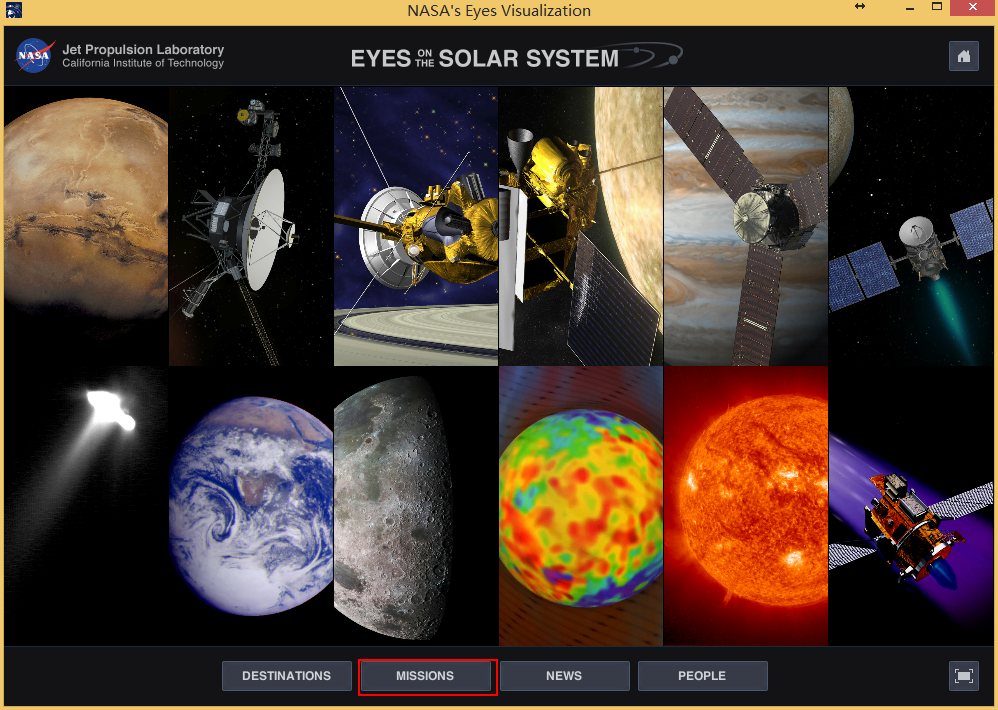This screenshot has height=710, width=998.
Task: Select the comet thumbnail
Action: [85, 504]
